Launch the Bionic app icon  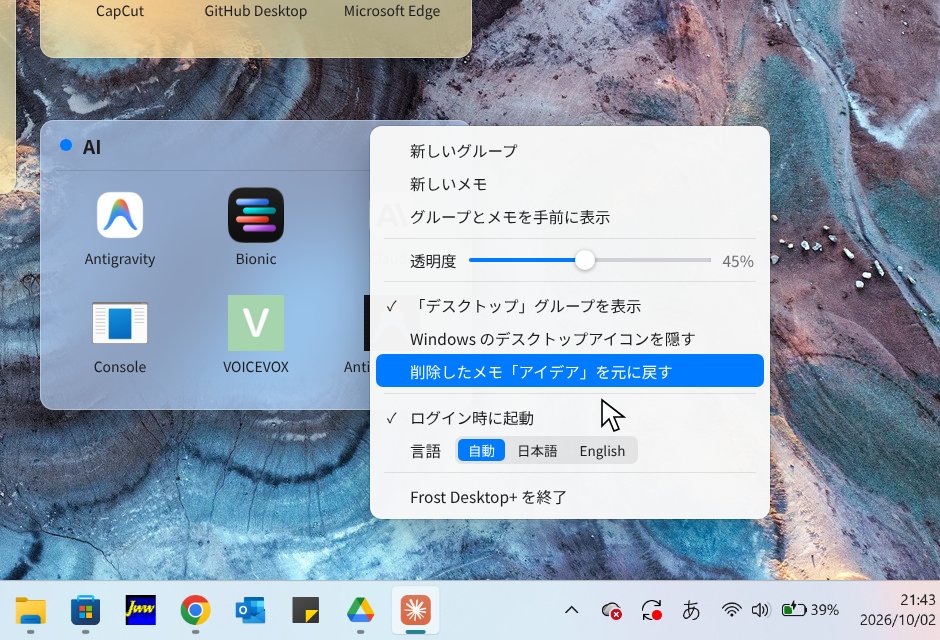tap(256, 215)
